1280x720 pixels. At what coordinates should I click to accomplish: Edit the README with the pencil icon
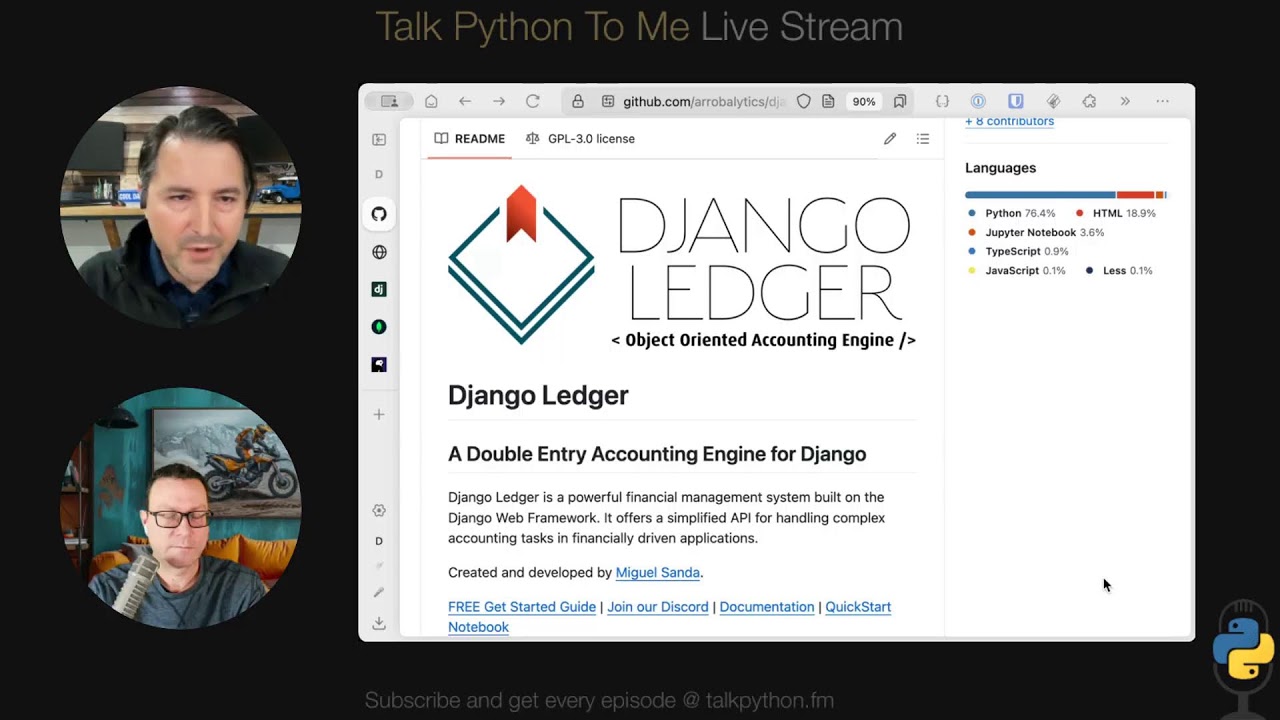pyautogui.click(x=890, y=139)
